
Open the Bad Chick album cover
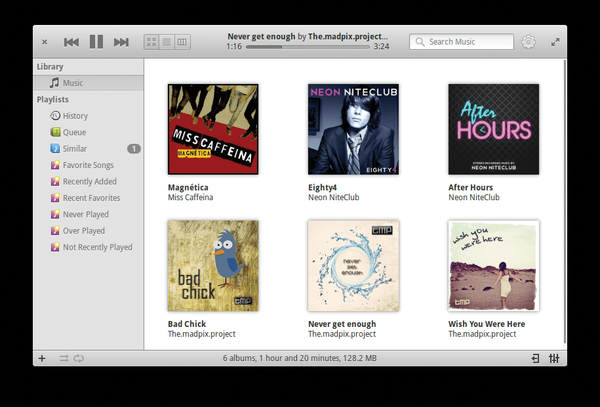point(213,266)
